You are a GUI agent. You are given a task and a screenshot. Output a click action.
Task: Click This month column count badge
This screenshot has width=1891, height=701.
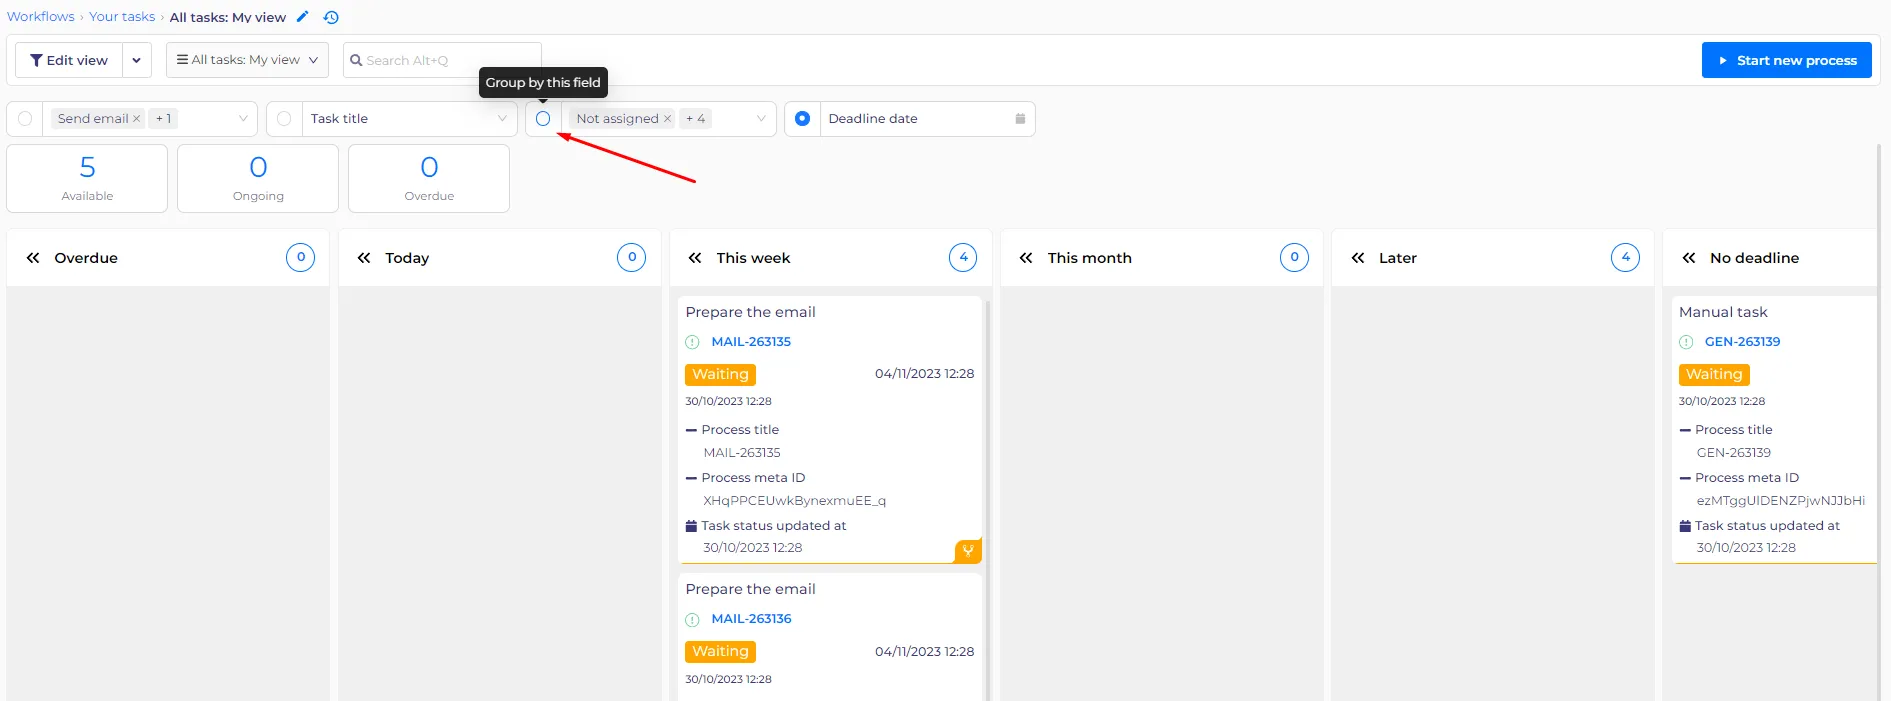1294,257
